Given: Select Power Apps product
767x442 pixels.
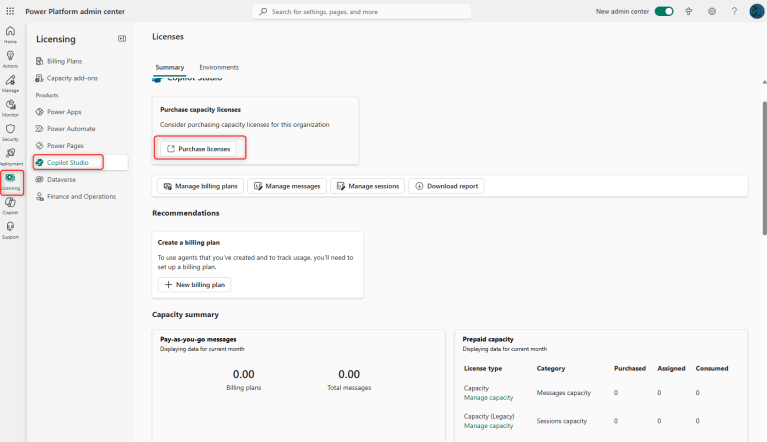Looking at the screenshot, I should tap(64, 112).
